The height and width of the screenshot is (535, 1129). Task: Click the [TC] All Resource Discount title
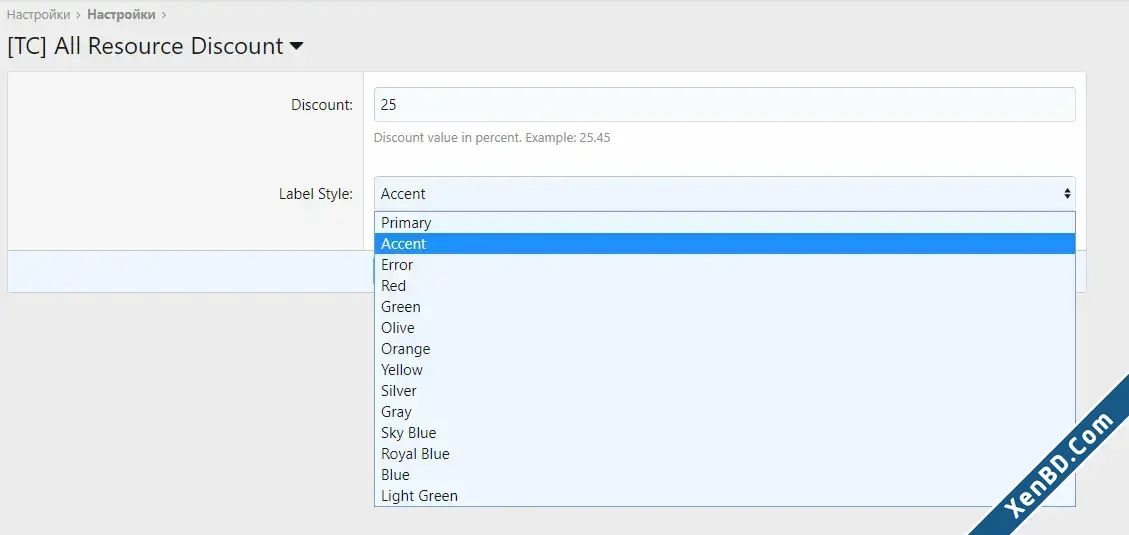point(145,46)
